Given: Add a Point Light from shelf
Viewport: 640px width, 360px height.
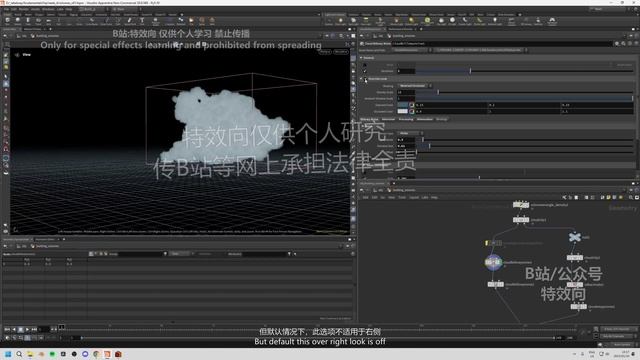Looking at the screenshot, I should coord(341,21).
